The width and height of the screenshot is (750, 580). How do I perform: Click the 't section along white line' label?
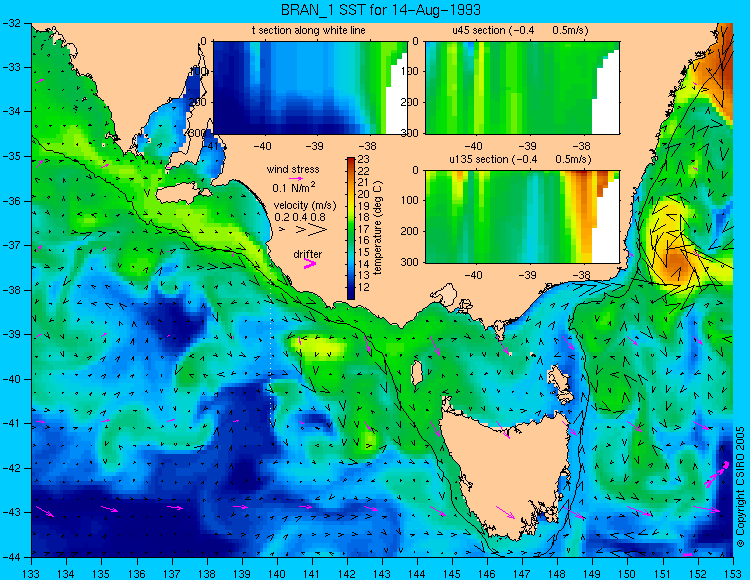point(309,30)
